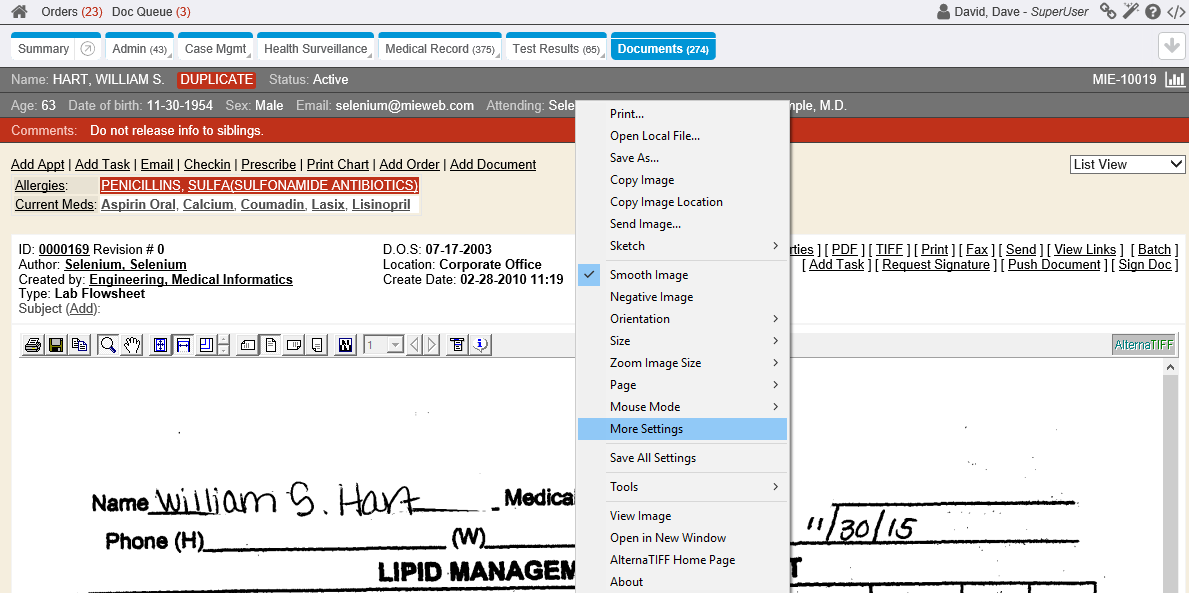
Task: Switch to the Test Results tab
Action: point(555,49)
